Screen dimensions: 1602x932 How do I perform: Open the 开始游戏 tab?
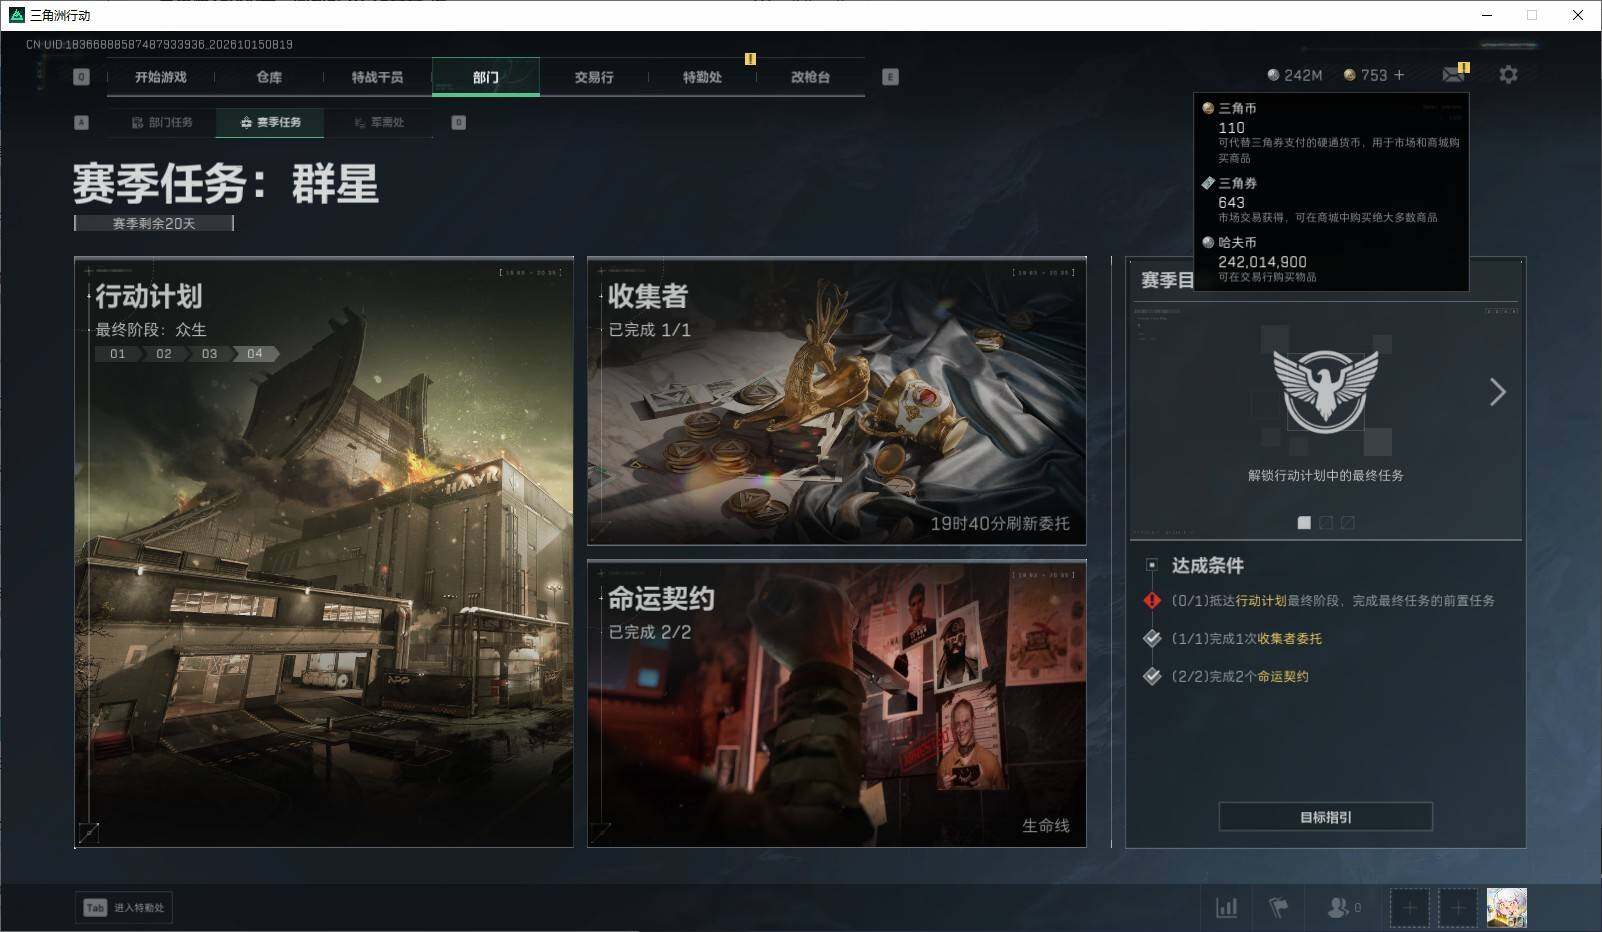161,77
